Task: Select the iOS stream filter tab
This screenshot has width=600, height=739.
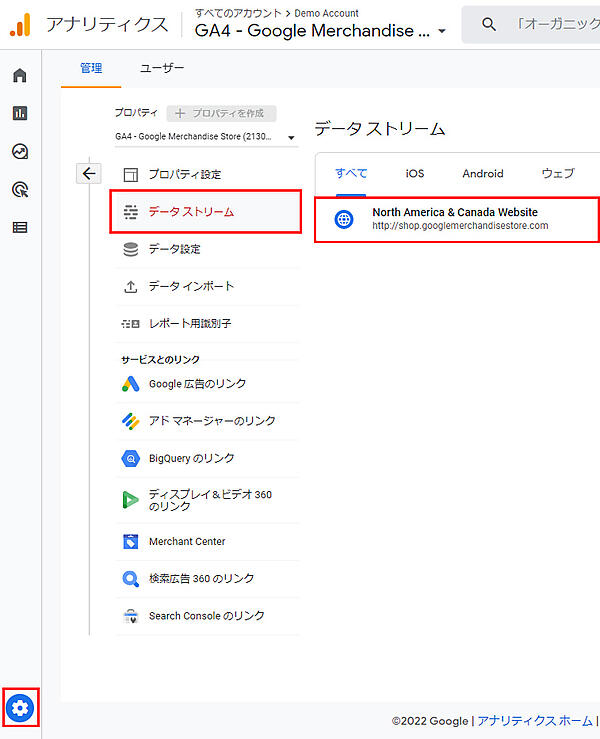Action: click(414, 173)
